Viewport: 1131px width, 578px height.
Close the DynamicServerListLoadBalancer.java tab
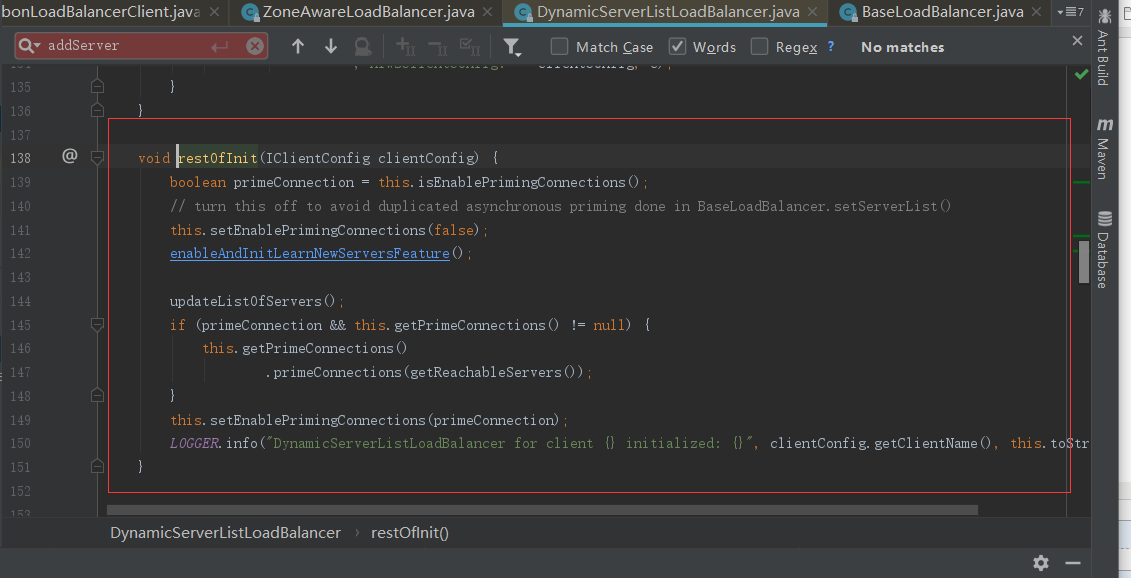tap(813, 12)
